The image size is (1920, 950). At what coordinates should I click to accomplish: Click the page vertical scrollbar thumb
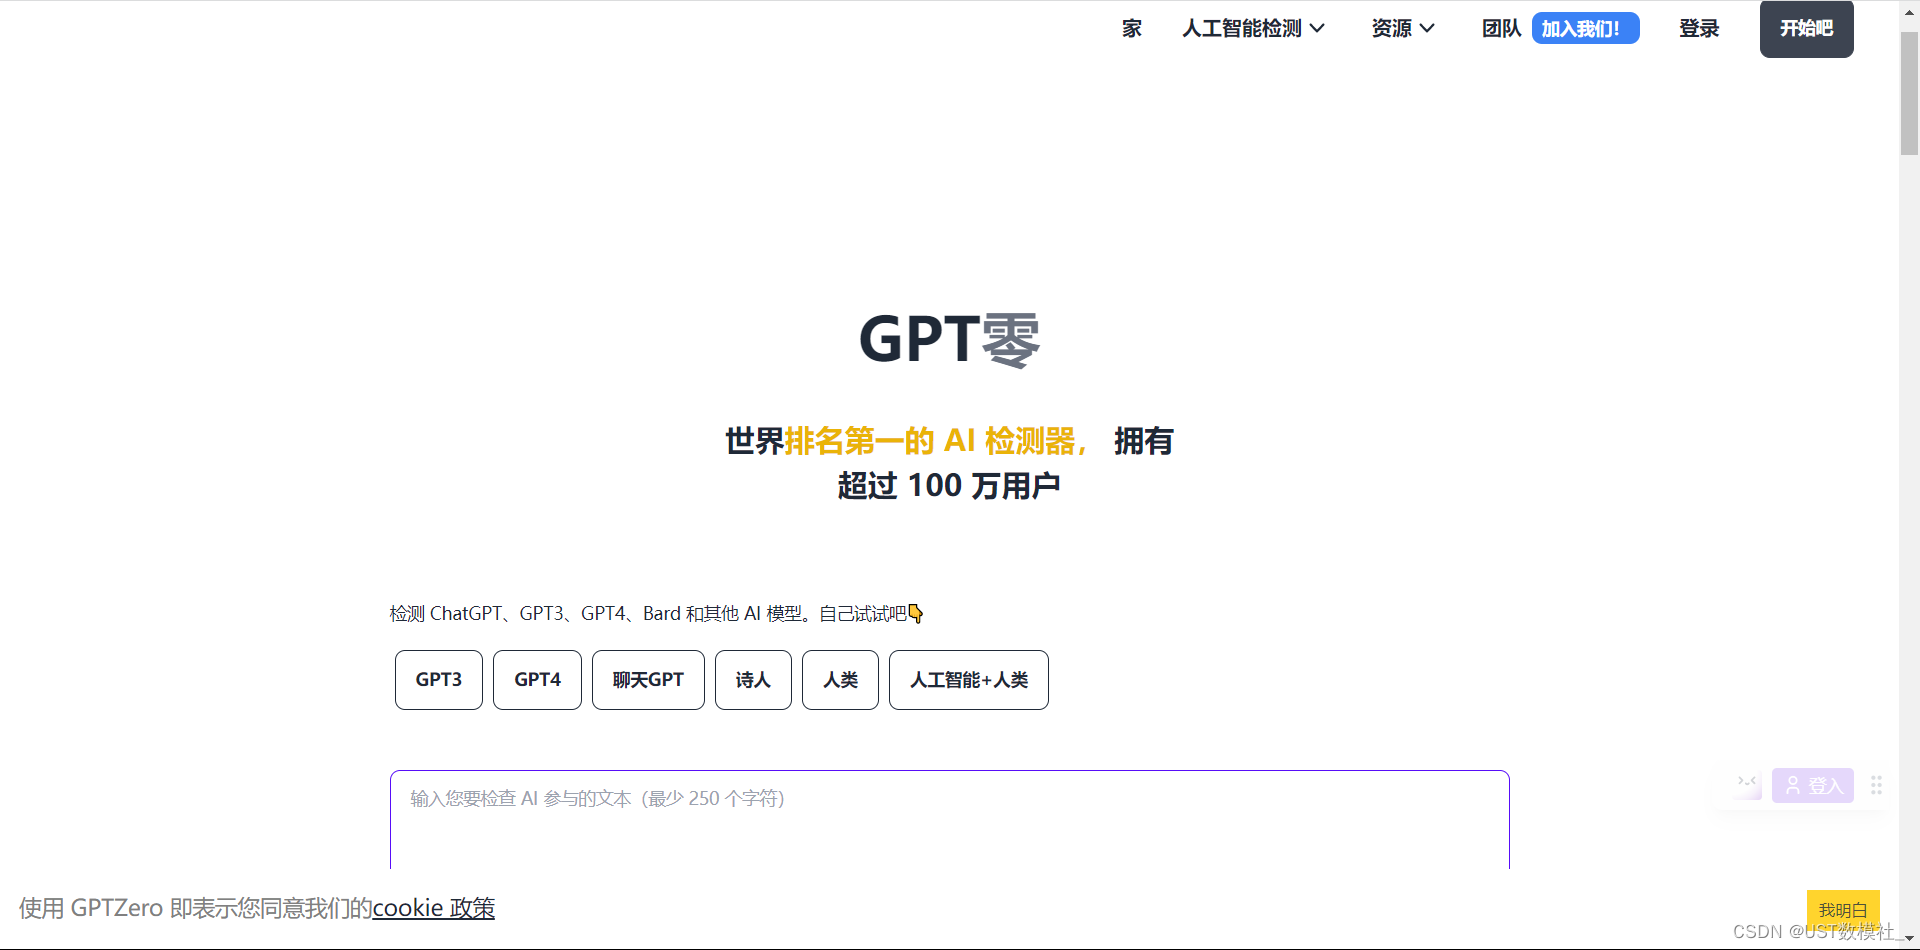1909,93
